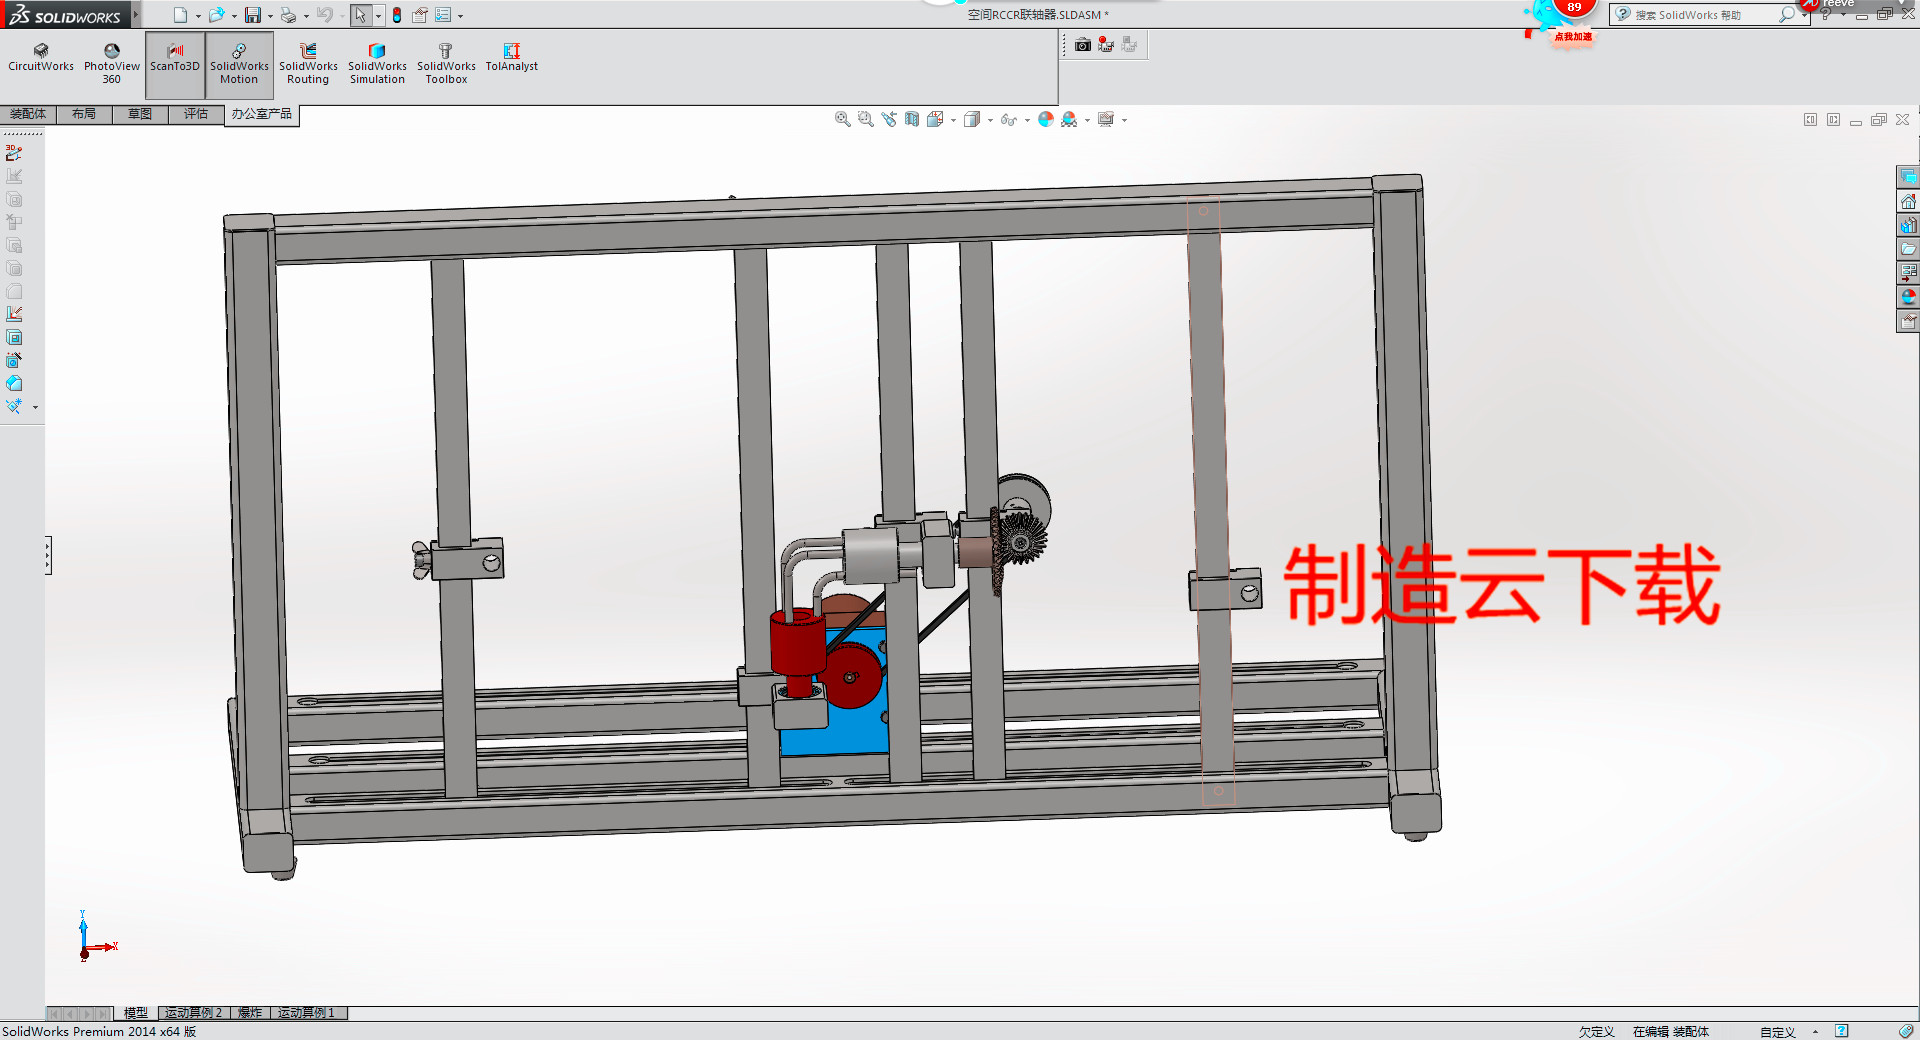The height and width of the screenshot is (1040, 1920).
Task: Toggle ScanTo3D add-in off
Action: pyautogui.click(x=174, y=60)
